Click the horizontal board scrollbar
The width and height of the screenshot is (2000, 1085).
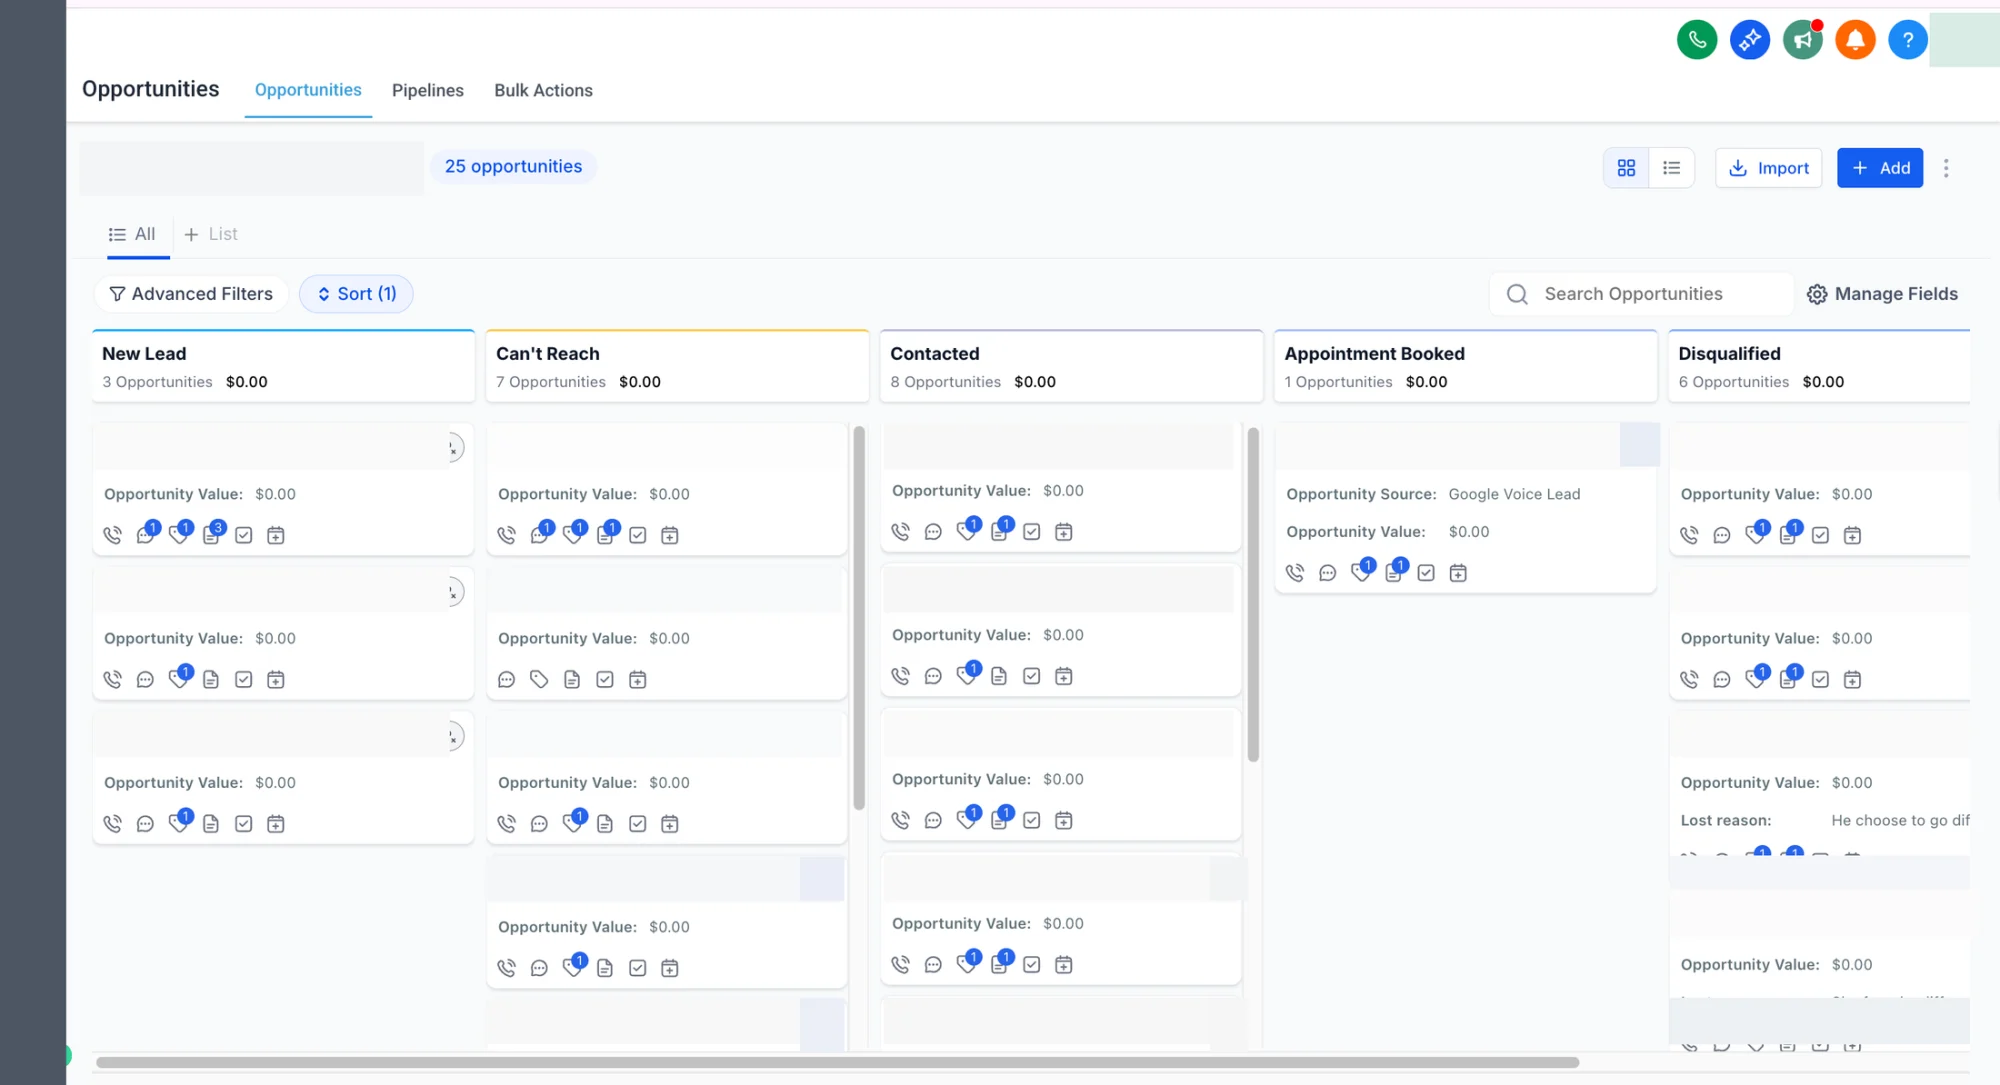[x=837, y=1062]
